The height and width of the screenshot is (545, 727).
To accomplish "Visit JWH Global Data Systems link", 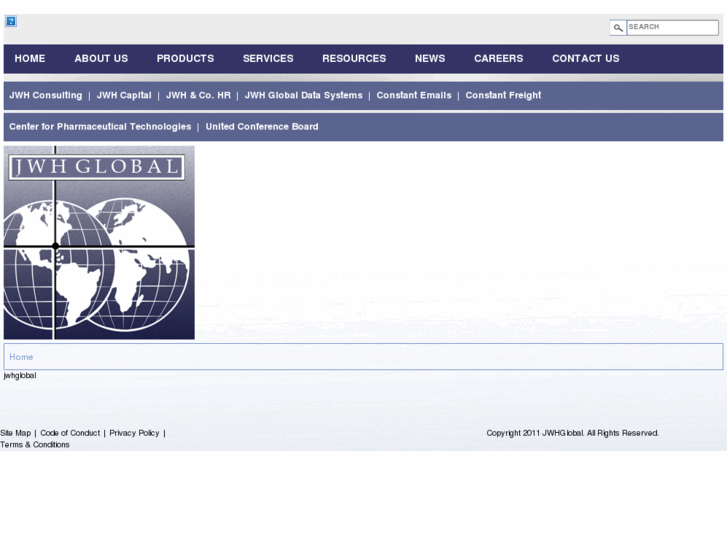I will pos(303,95).
